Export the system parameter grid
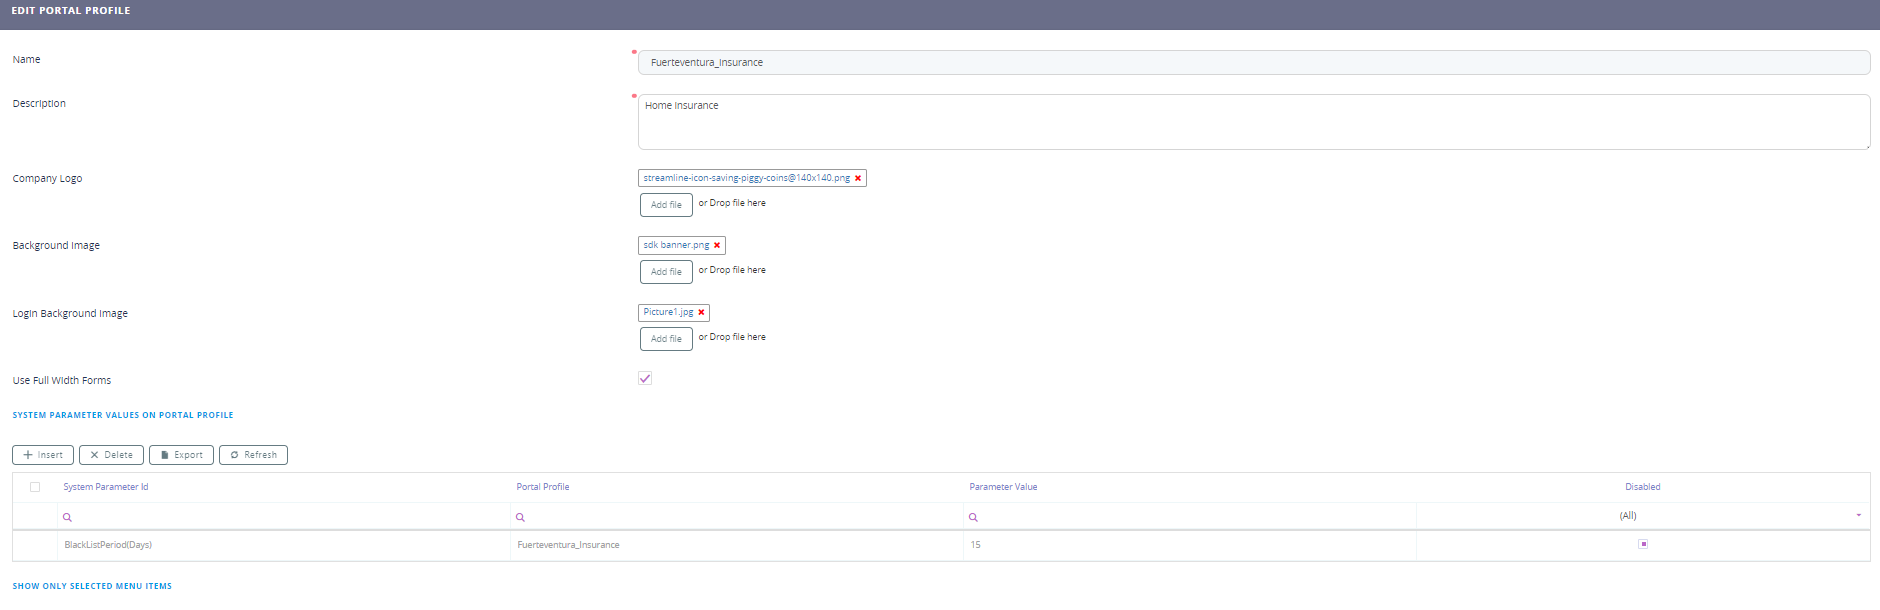 coord(181,455)
